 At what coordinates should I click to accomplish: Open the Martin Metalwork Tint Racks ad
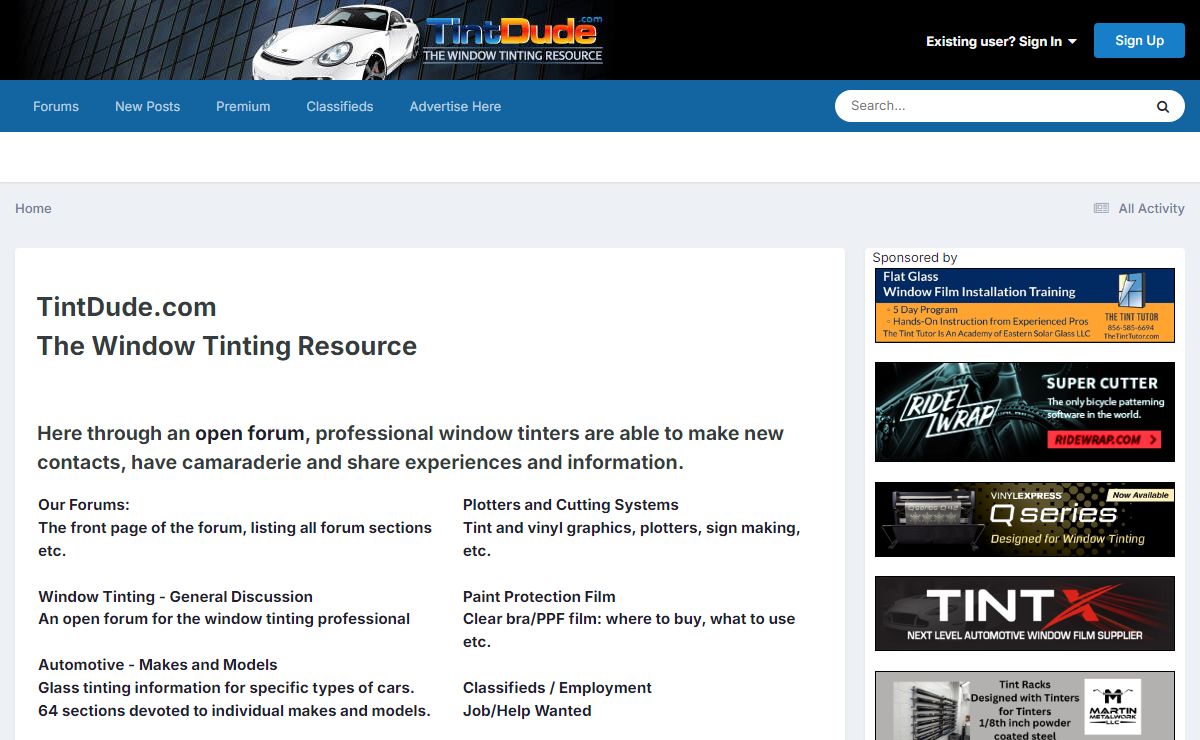tap(1025, 706)
